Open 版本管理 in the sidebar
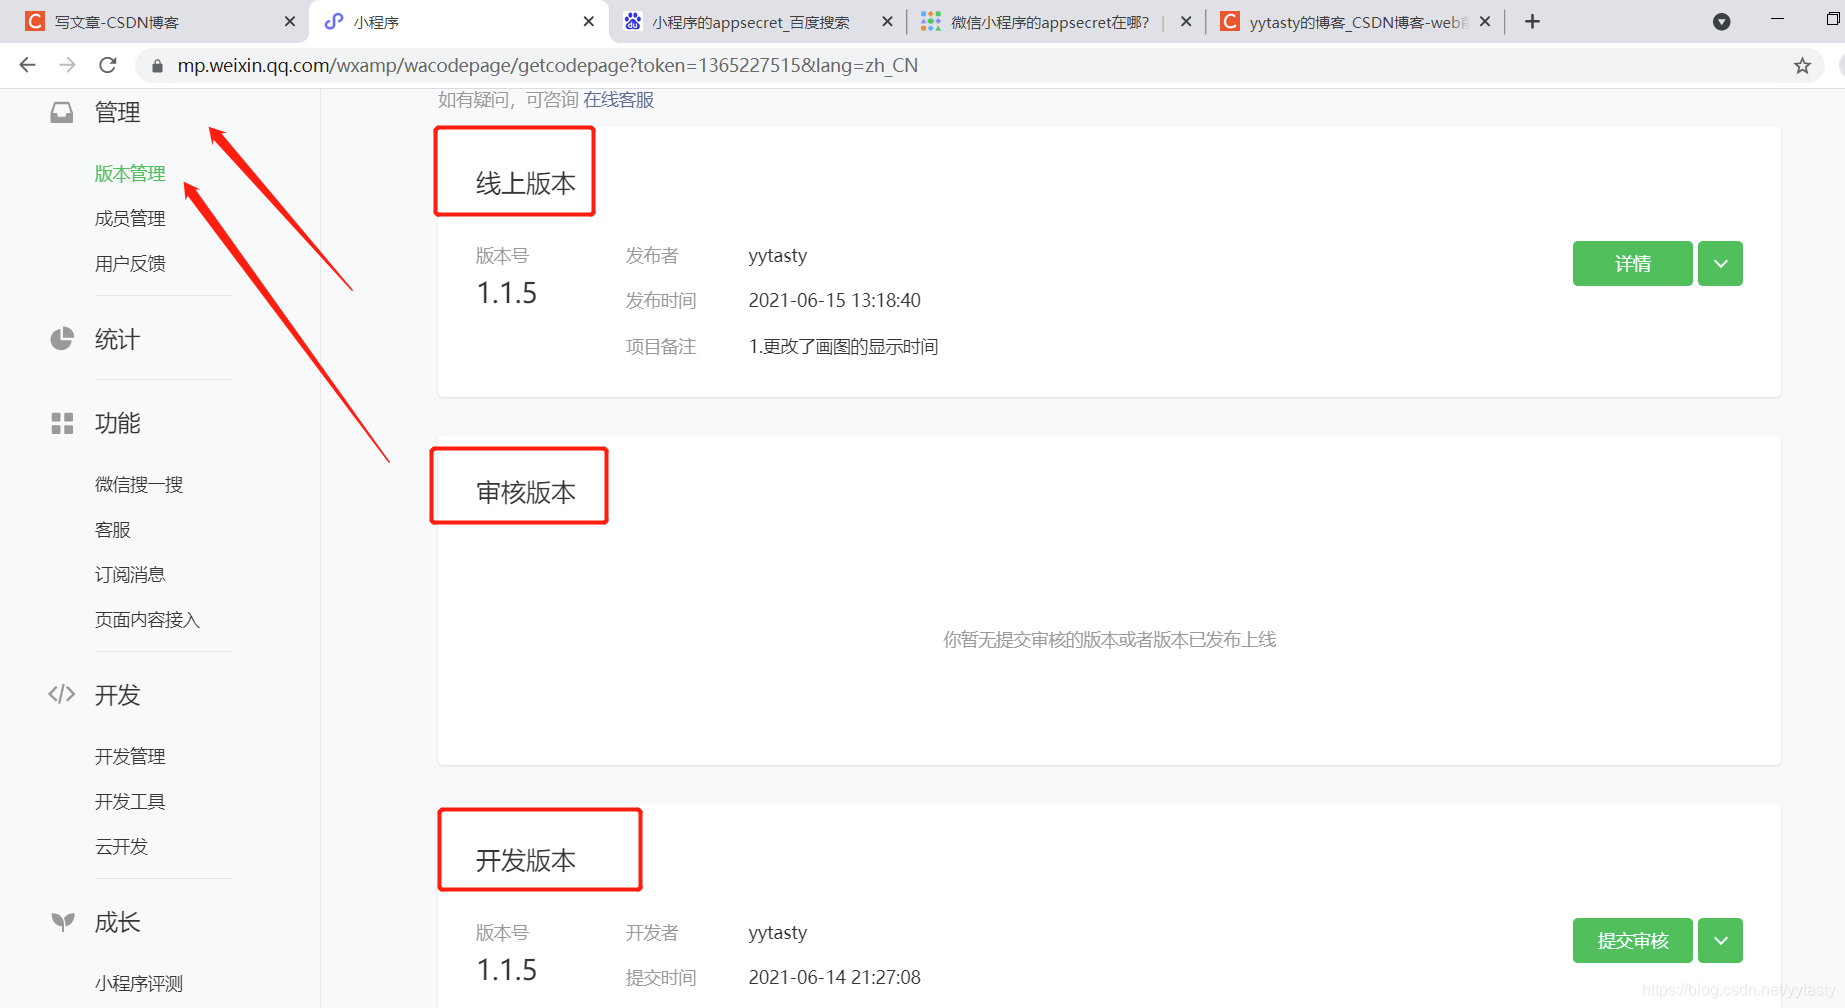Screen dimensions: 1845x1008 tap(130, 173)
